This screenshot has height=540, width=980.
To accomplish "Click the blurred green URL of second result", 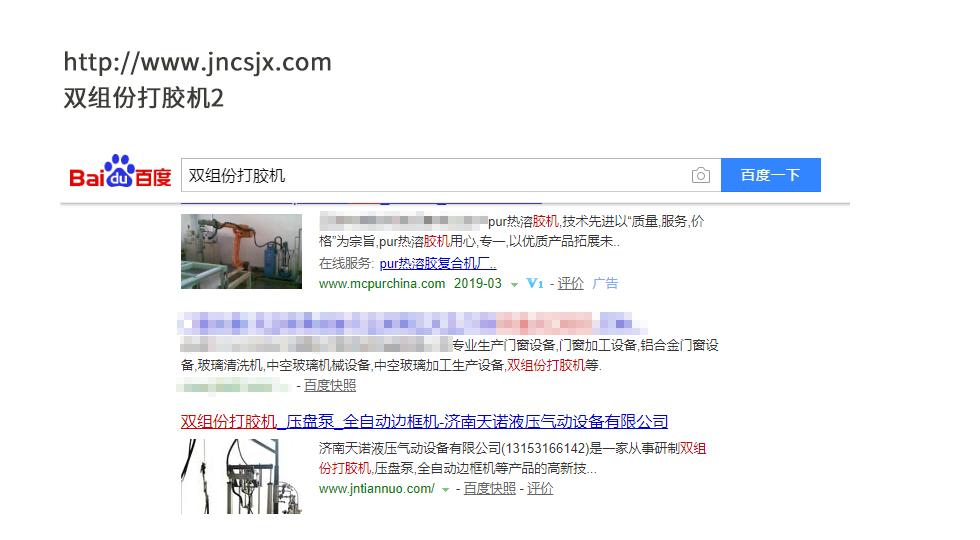I will tap(234, 387).
